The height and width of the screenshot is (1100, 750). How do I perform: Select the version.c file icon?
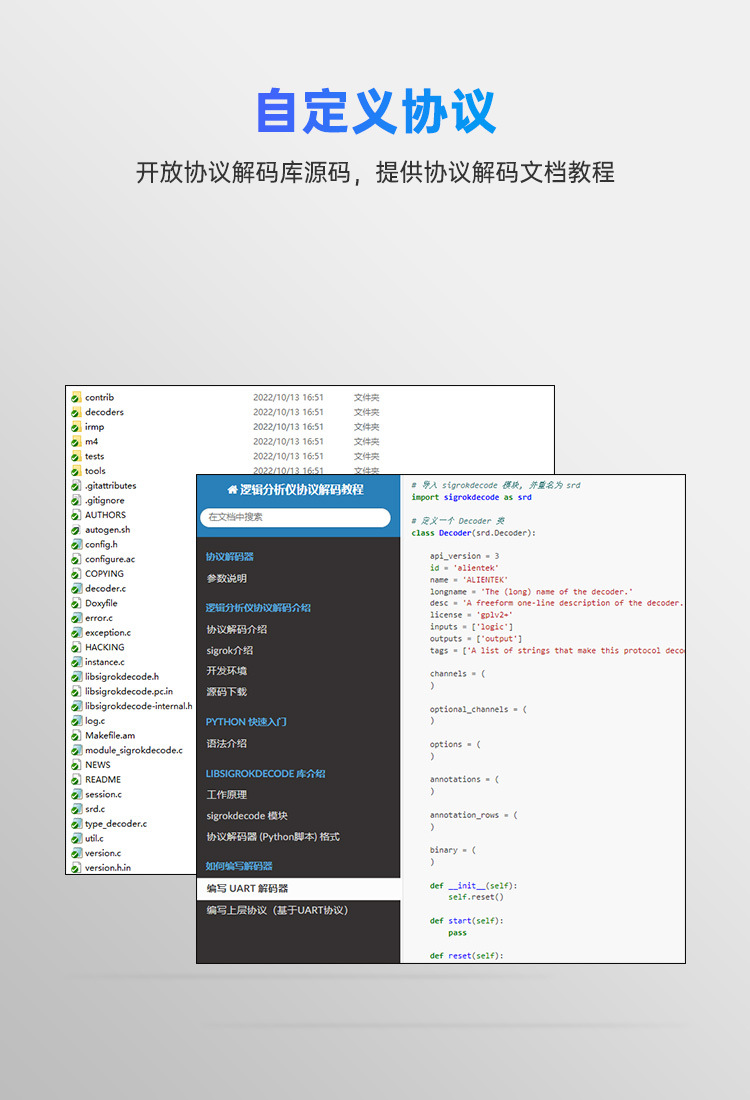[76, 854]
